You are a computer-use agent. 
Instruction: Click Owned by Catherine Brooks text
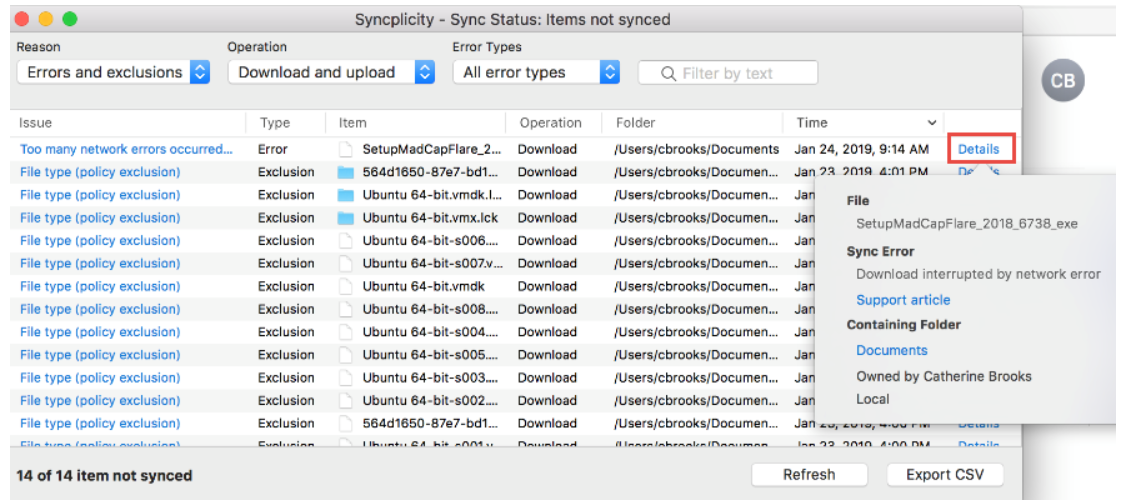(x=944, y=376)
